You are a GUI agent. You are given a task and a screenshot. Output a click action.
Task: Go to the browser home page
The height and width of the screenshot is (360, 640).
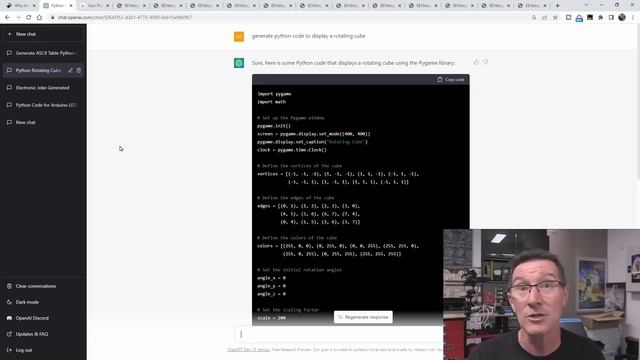coord(39,18)
